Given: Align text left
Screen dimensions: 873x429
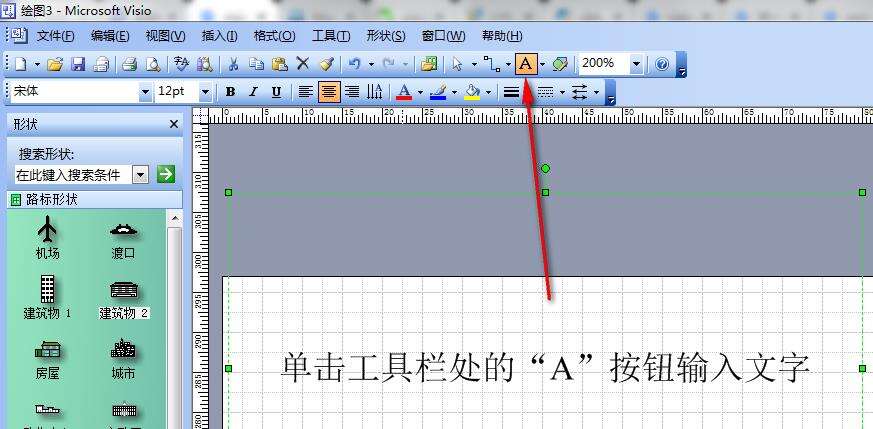Looking at the screenshot, I should point(305,92).
